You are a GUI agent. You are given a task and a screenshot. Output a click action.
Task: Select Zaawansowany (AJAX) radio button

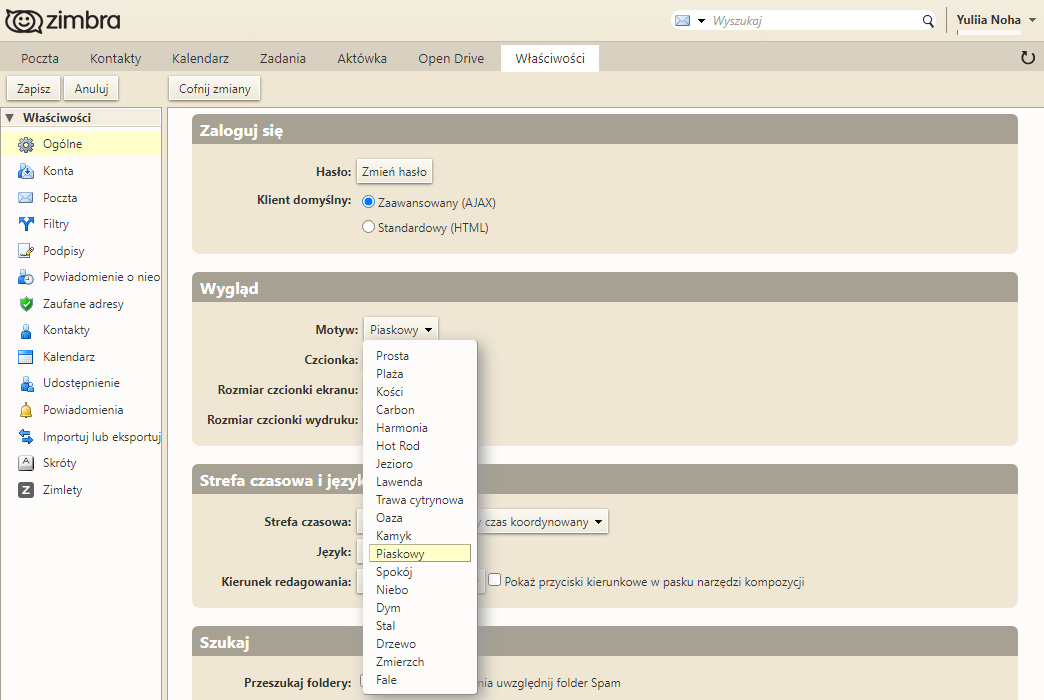click(x=368, y=202)
